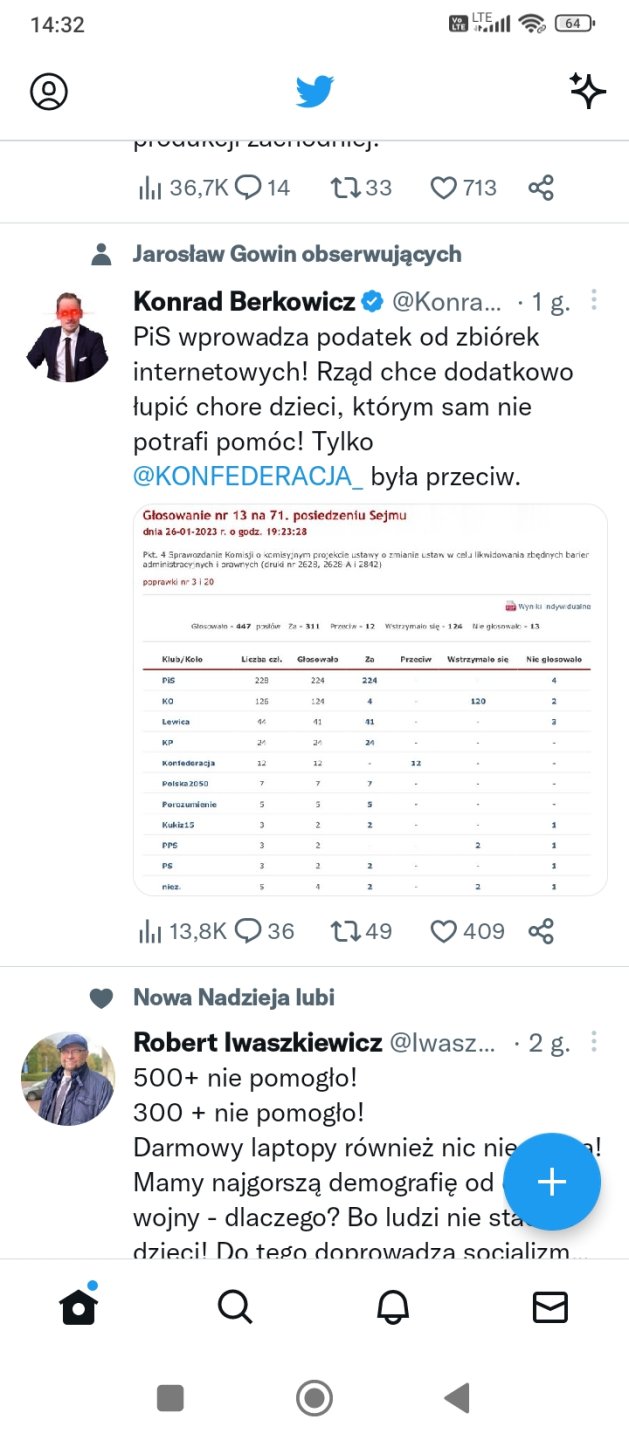
Task: Go to the Home tab
Action: point(78,1306)
